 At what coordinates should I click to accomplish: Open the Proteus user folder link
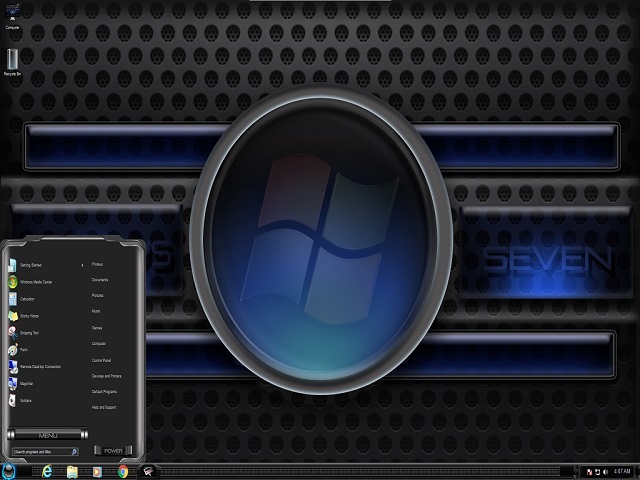(x=97, y=264)
